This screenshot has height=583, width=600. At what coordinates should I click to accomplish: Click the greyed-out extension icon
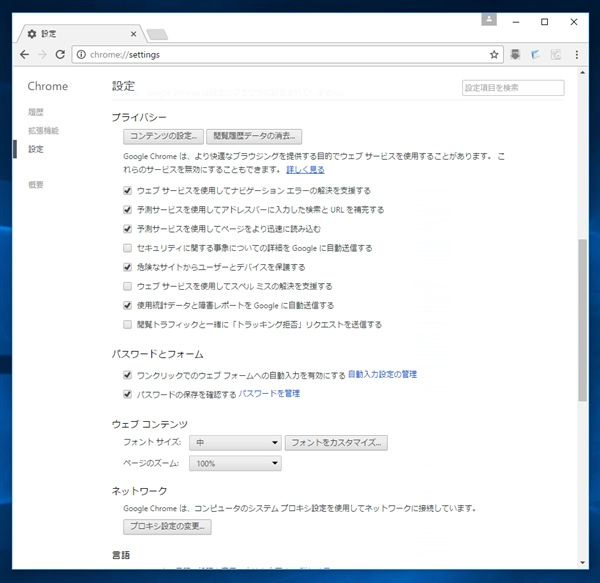coord(556,55)
